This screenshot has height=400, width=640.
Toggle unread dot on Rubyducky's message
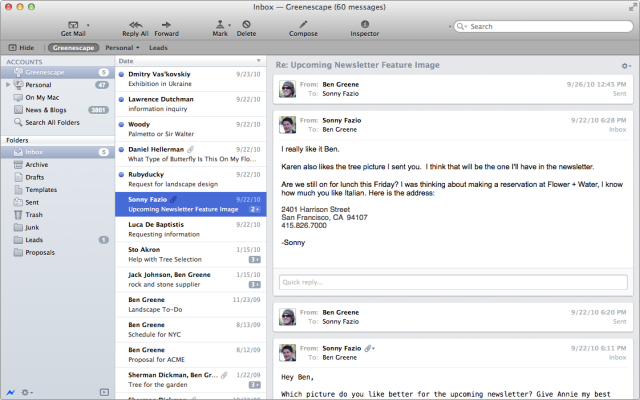click(121, 175)
